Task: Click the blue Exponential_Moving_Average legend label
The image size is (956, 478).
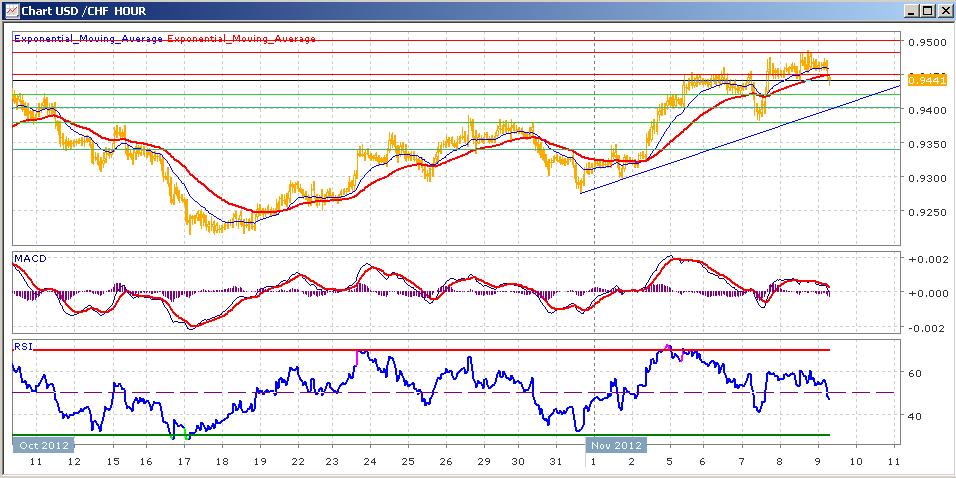Action: pyautogui.click(x=88, y=38)
